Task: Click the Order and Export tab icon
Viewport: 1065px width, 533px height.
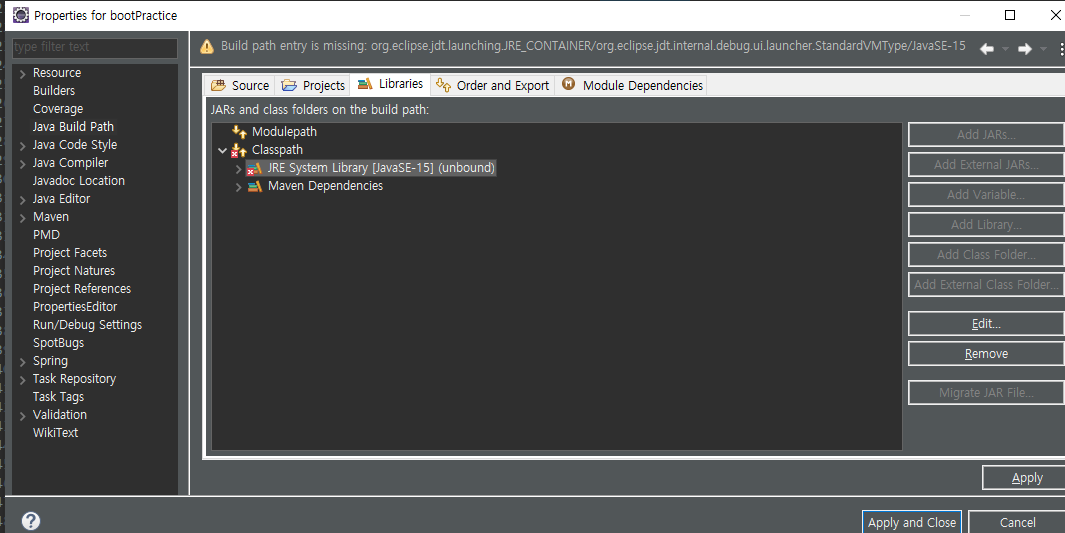Action: 444,85
